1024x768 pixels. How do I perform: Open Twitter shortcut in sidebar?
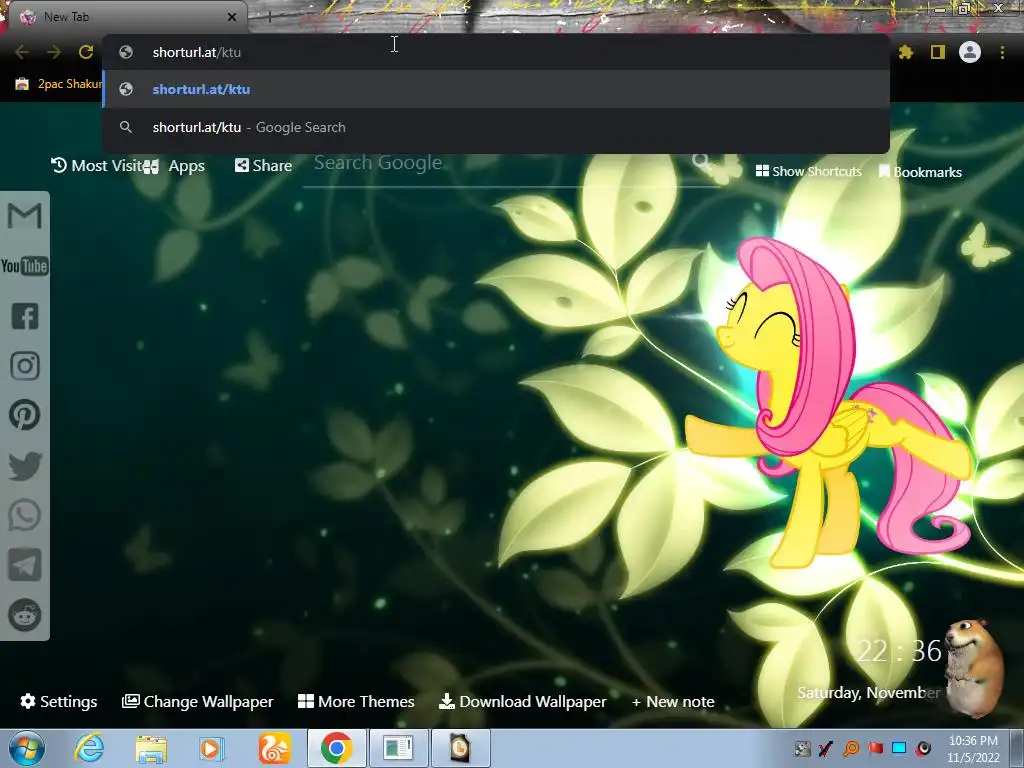25,466
